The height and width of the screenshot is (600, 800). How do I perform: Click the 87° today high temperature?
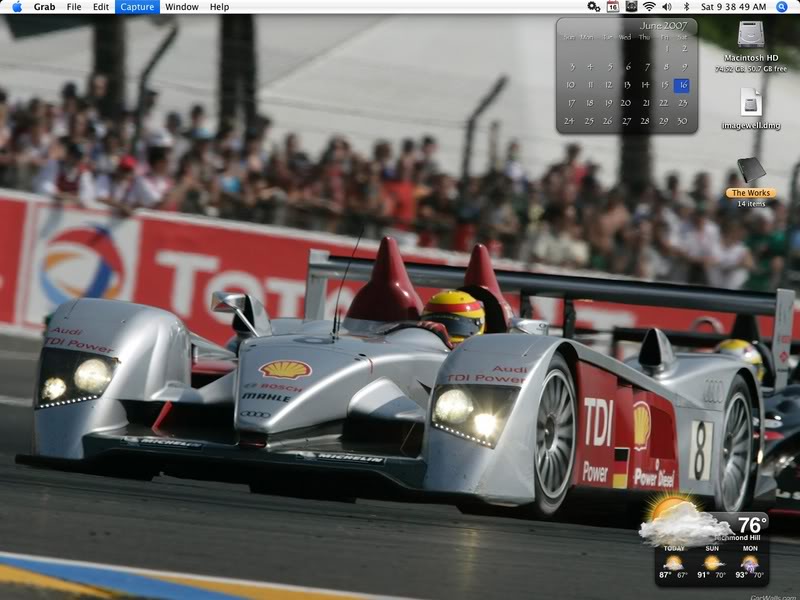point(665,575)
